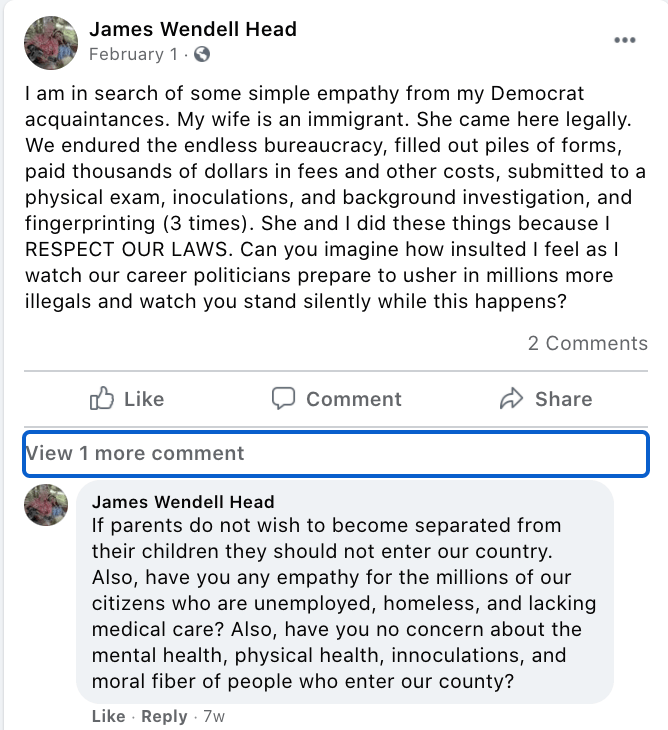
Task: Open James Wendell Head name in the comment
Action: pos(183,501)
